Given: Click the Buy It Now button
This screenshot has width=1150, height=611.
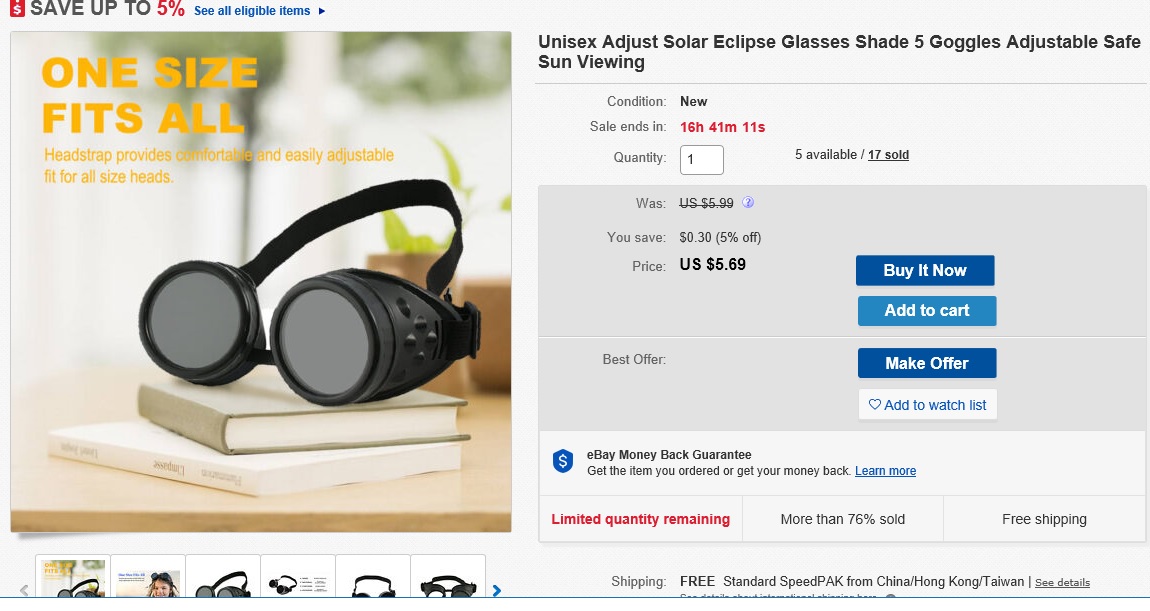Looking at the screenshot, I should point(925,270).
